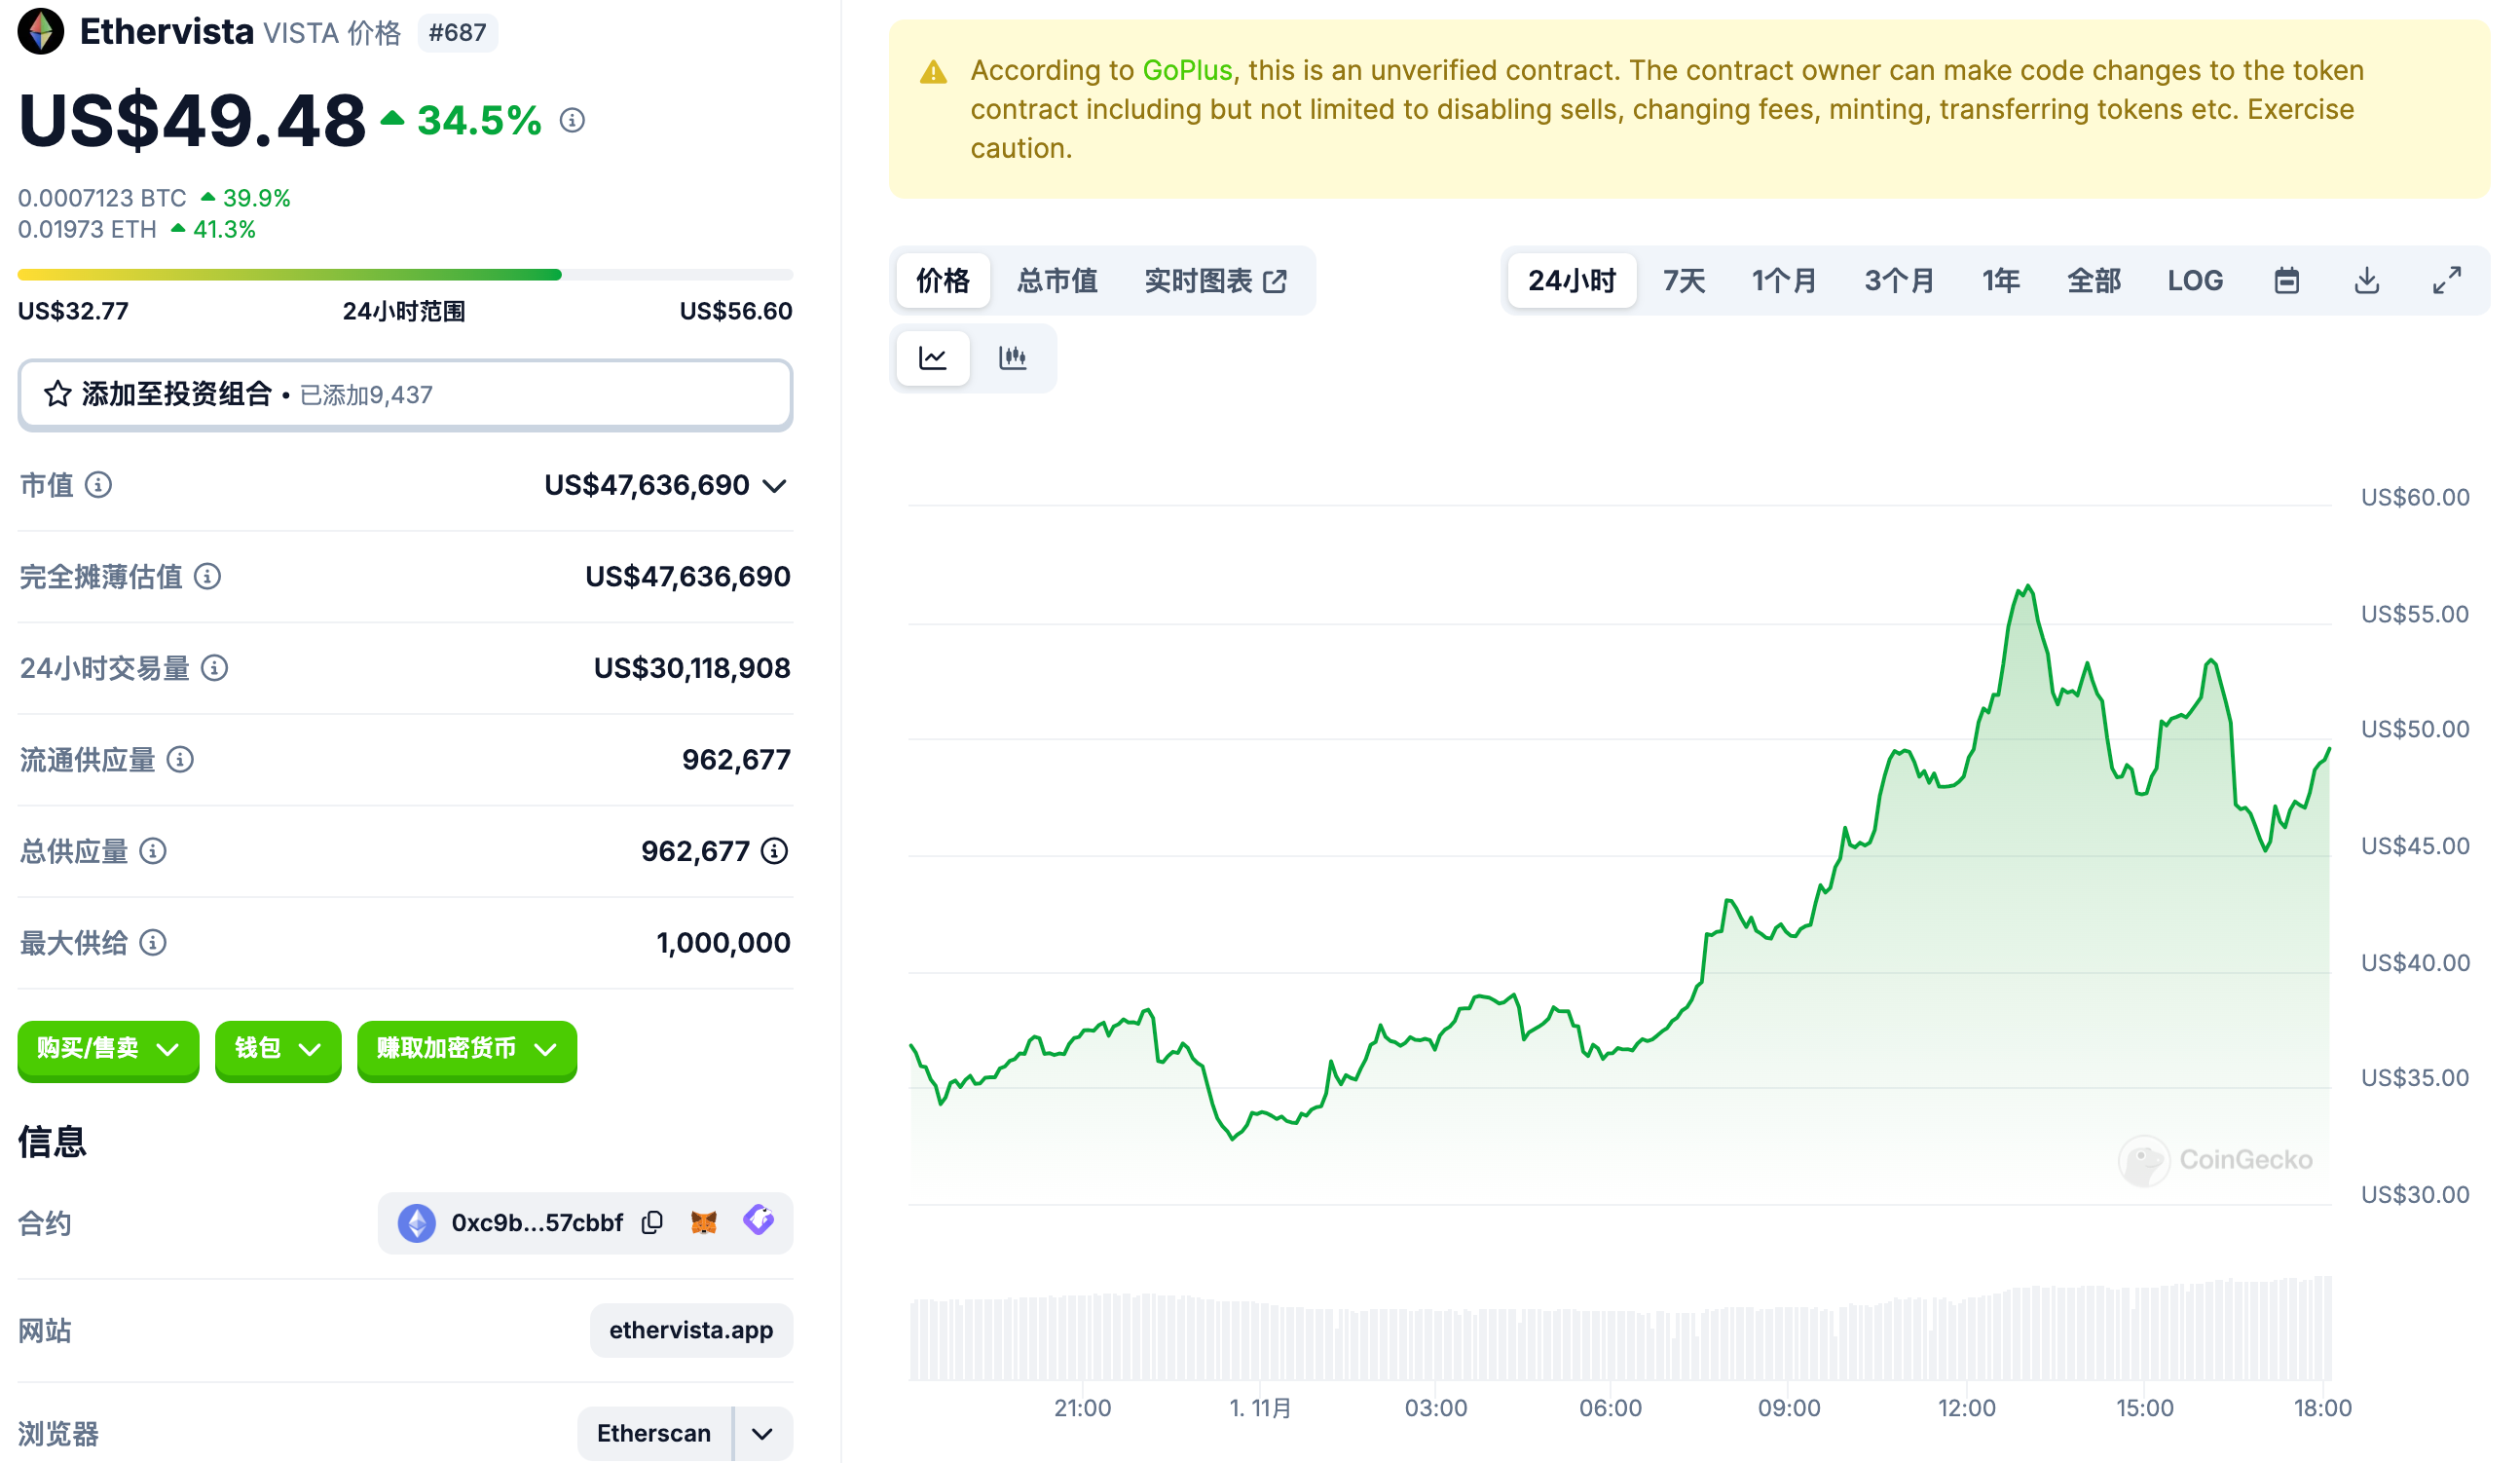The height and width of the screenshot is (1463, 2520).
Task: Visit the ethervista.app website link
Action: click(690, 1329)
